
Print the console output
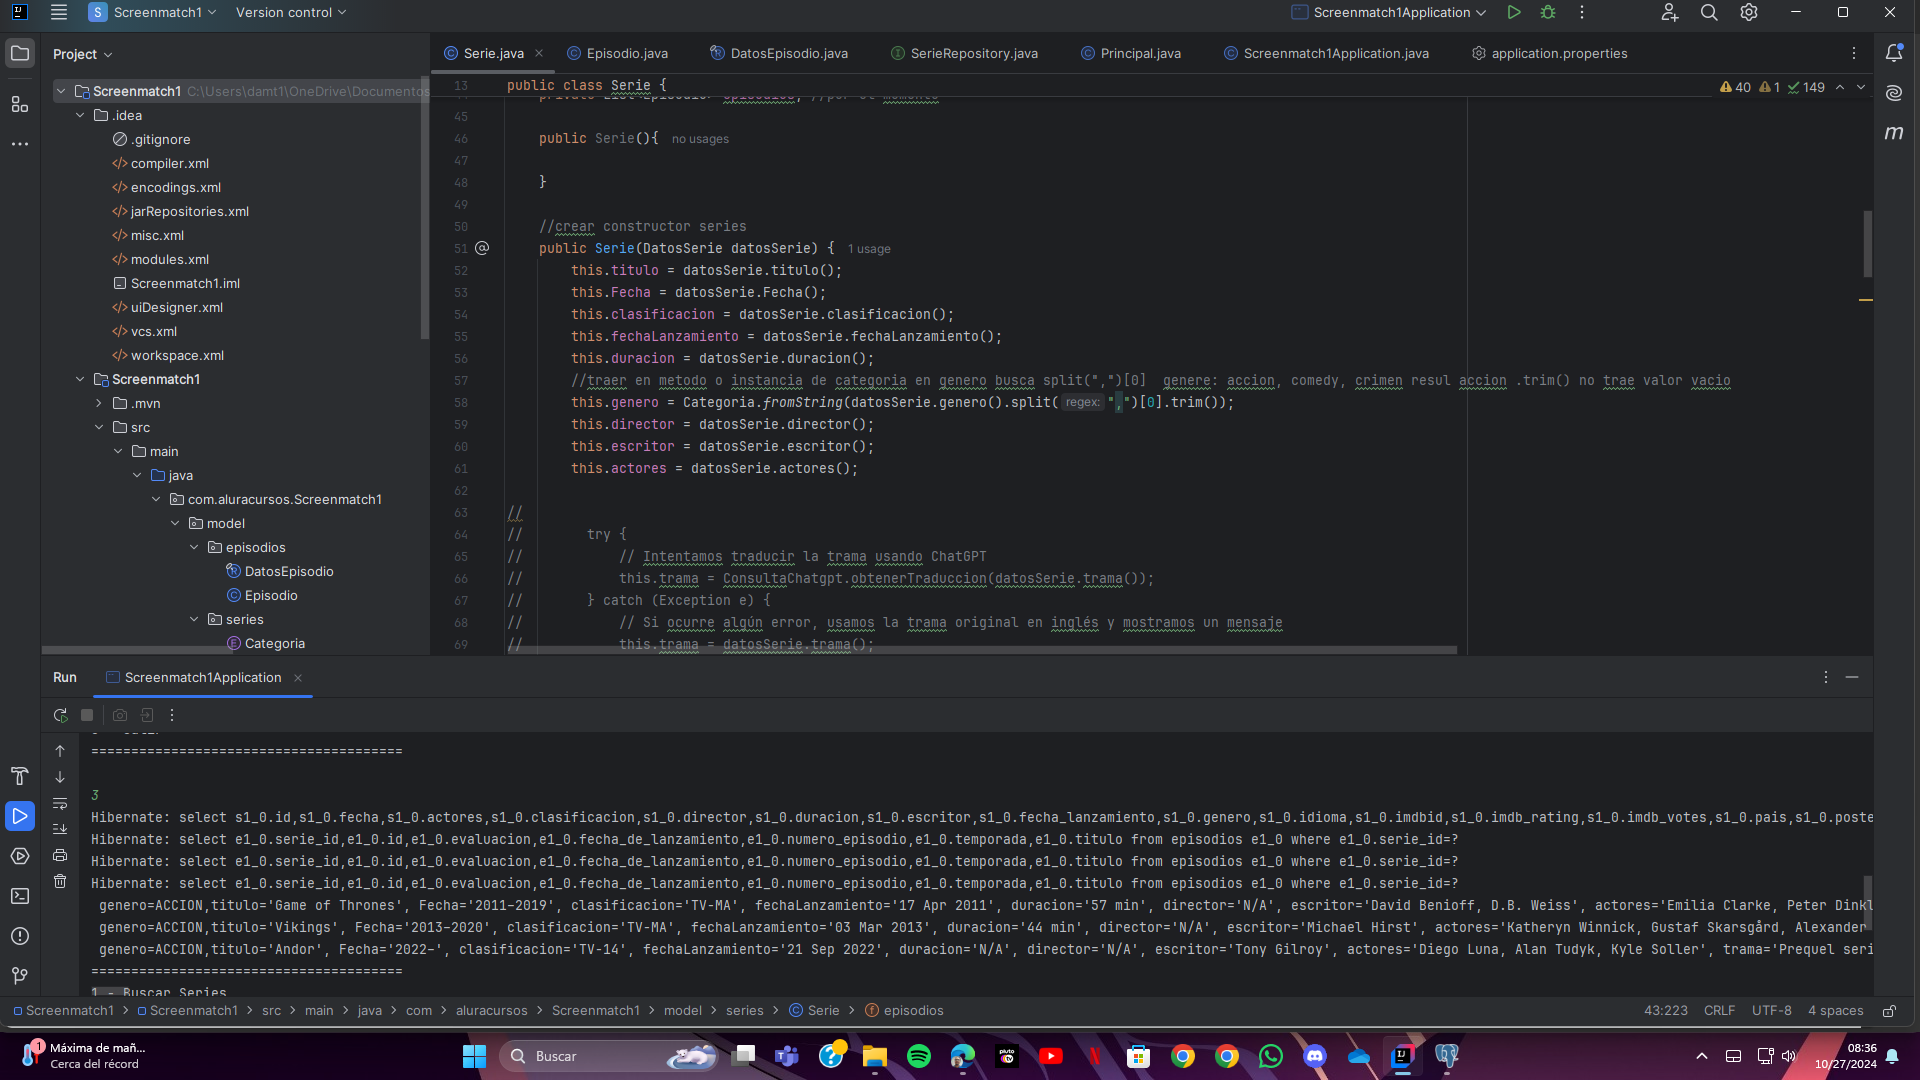coord(60,855)
